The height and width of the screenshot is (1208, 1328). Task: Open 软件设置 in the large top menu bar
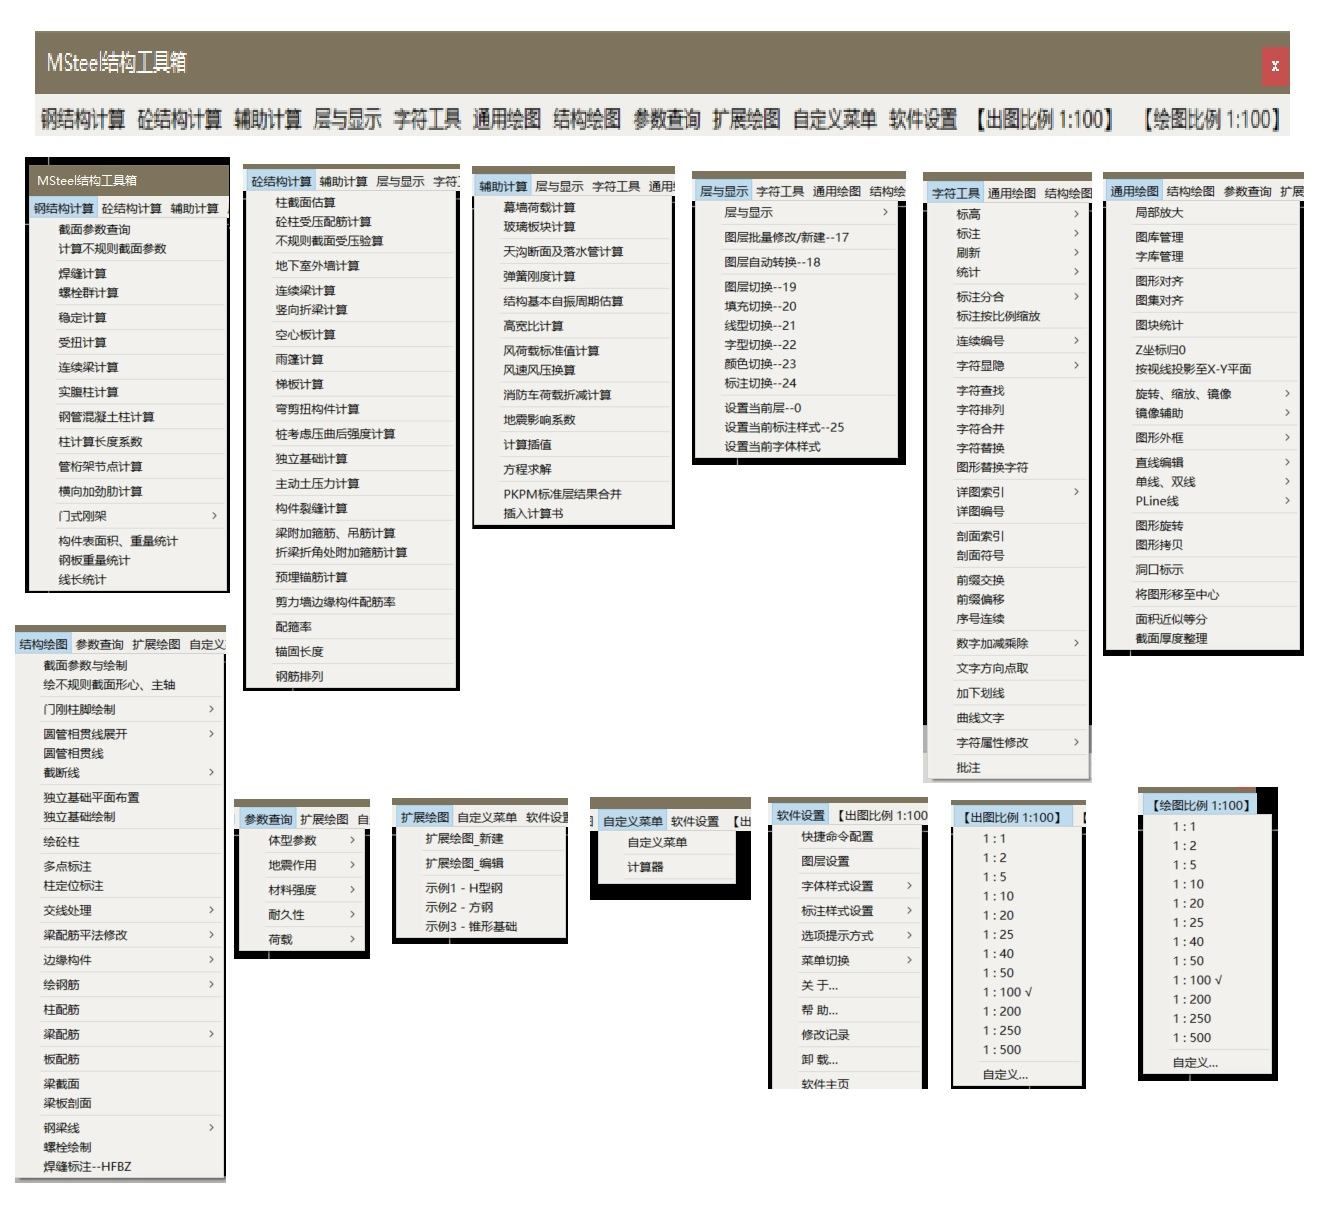(x=922, y=120)
